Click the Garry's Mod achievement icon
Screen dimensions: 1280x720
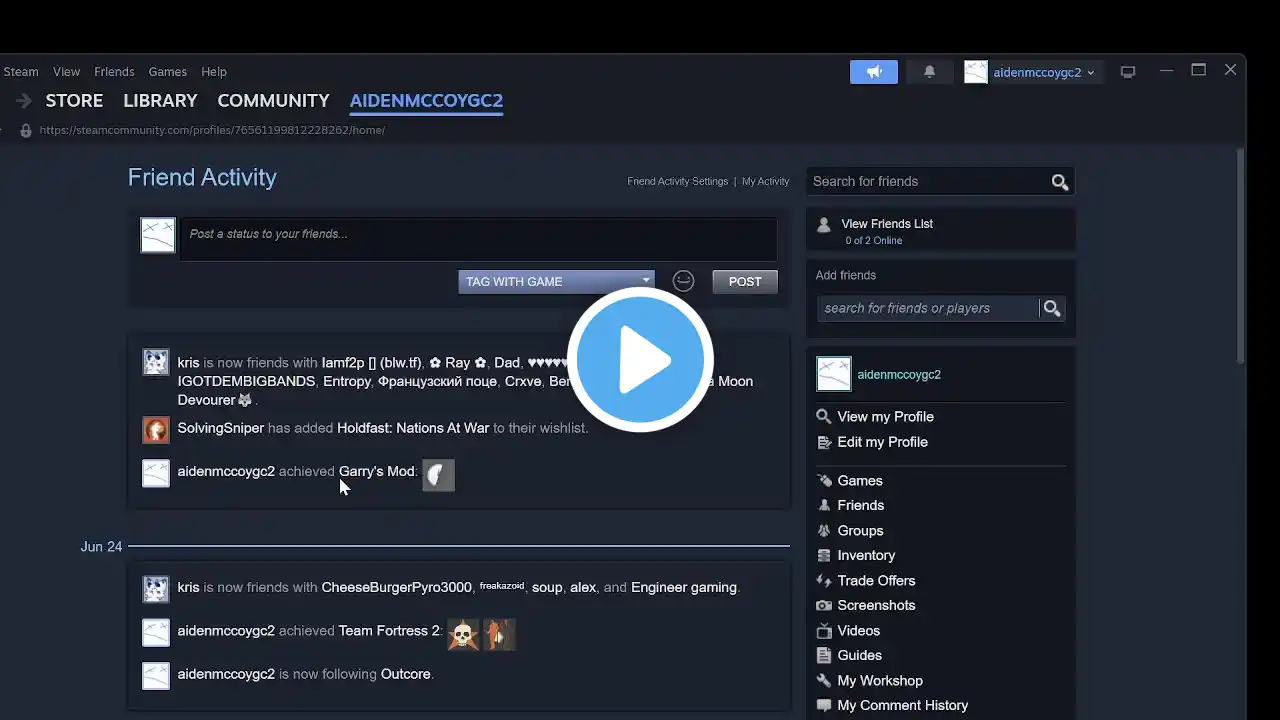pyautogui.click(x=438, y=475)
